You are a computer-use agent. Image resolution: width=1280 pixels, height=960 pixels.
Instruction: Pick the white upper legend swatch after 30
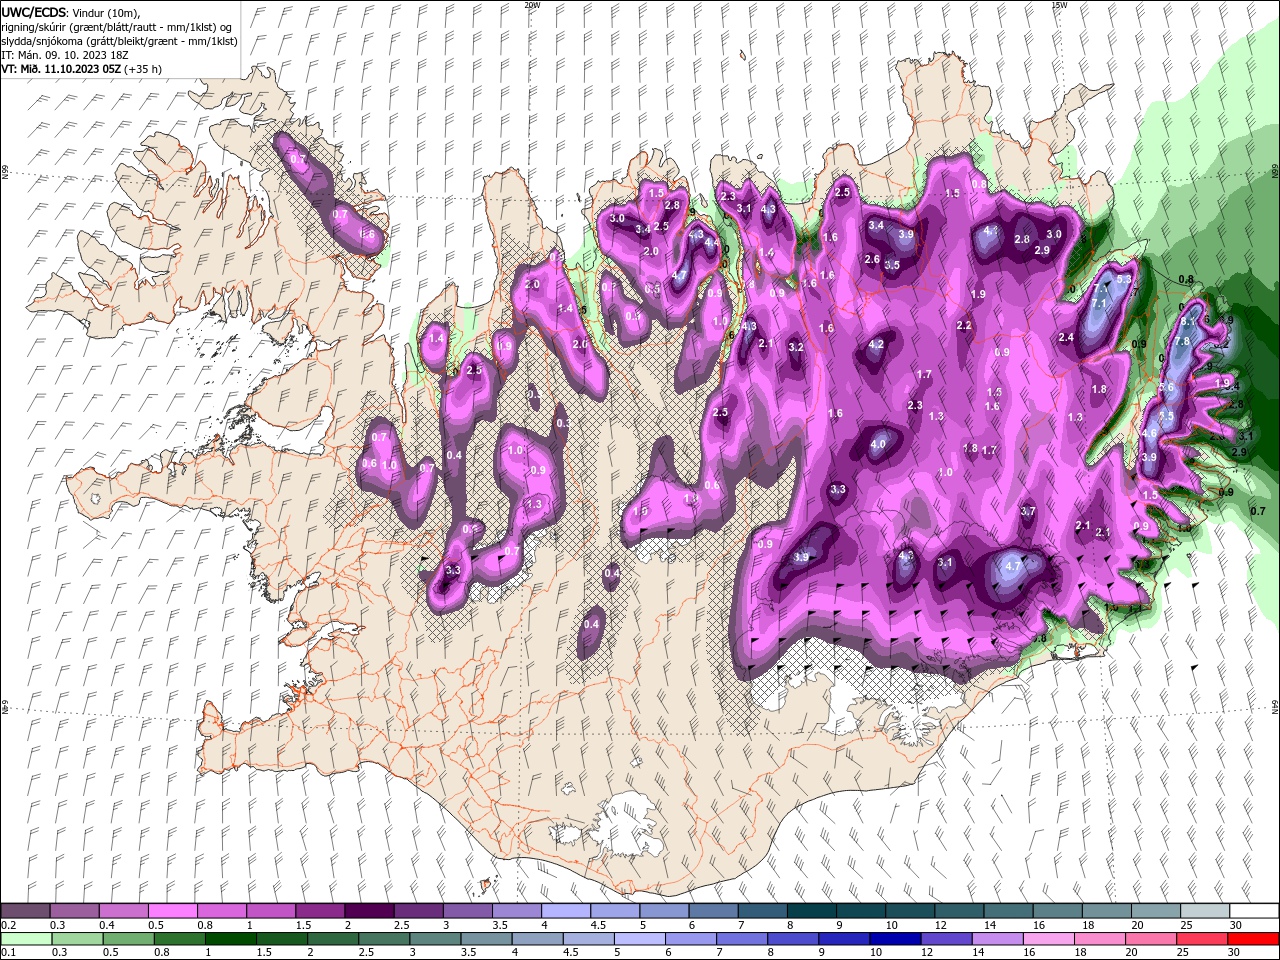point(1254,911)
